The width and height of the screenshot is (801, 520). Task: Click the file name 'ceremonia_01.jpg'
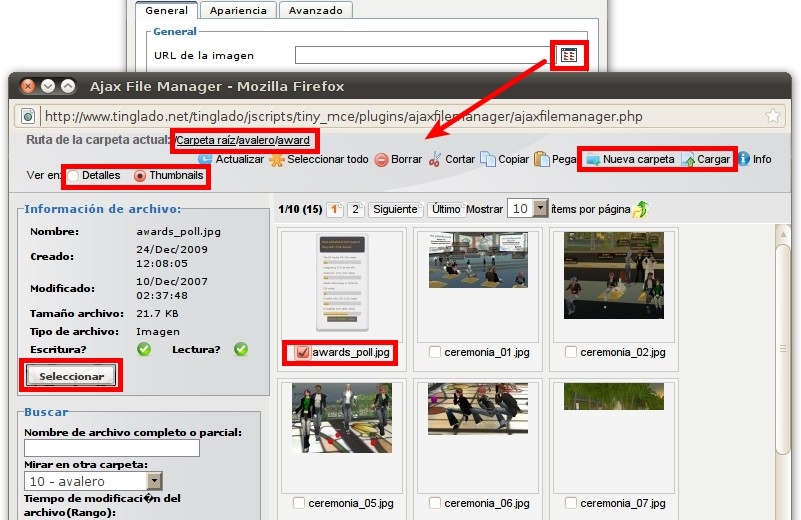click(x=487, y=352)
